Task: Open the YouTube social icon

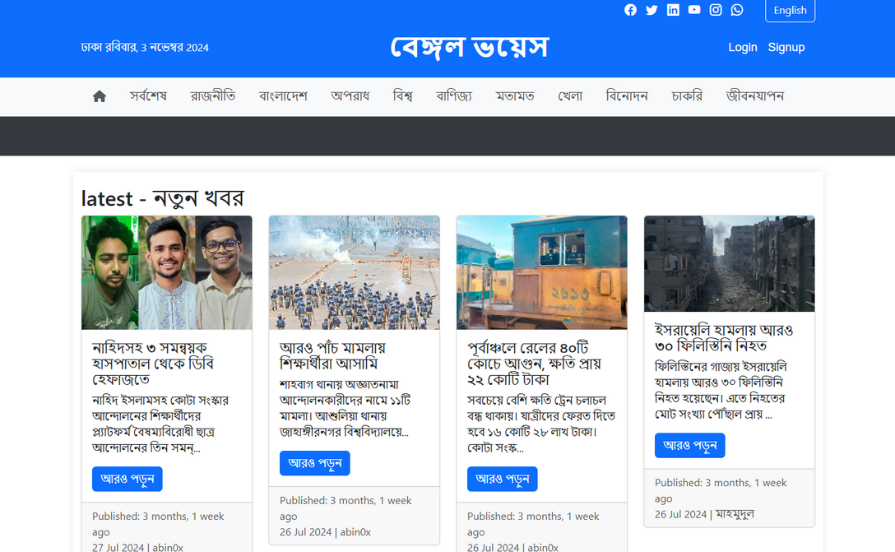Action: pos(694,10)
